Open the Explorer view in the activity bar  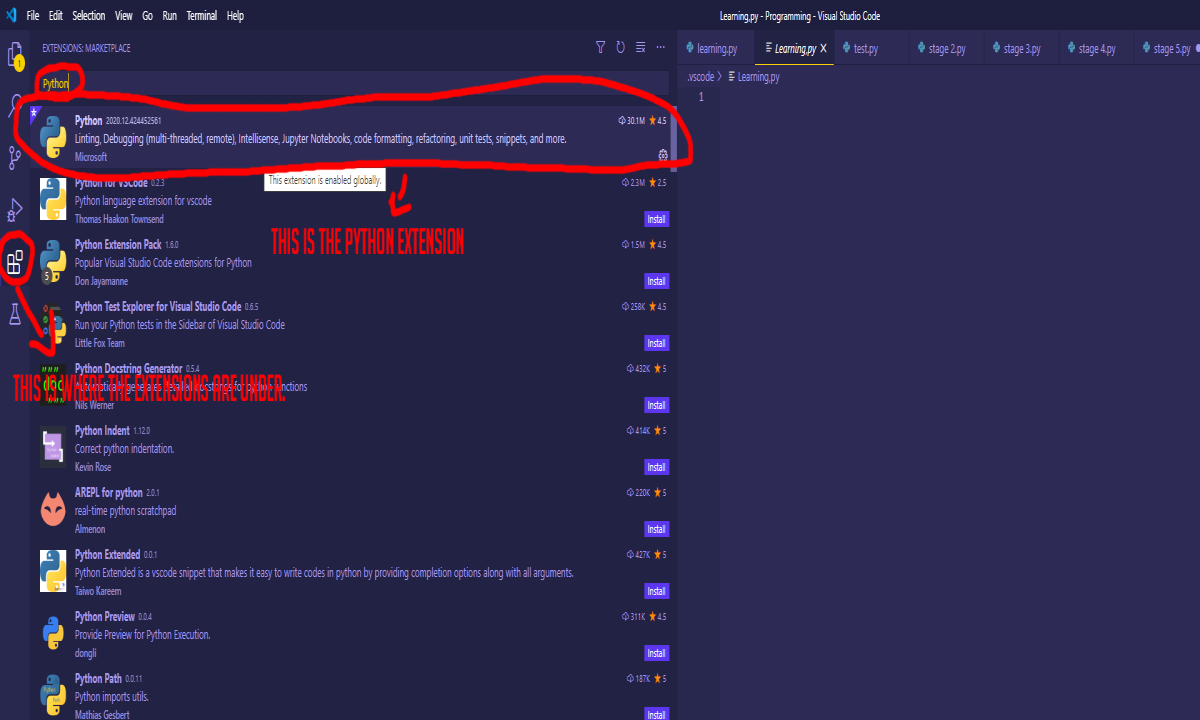click(15, 54)
